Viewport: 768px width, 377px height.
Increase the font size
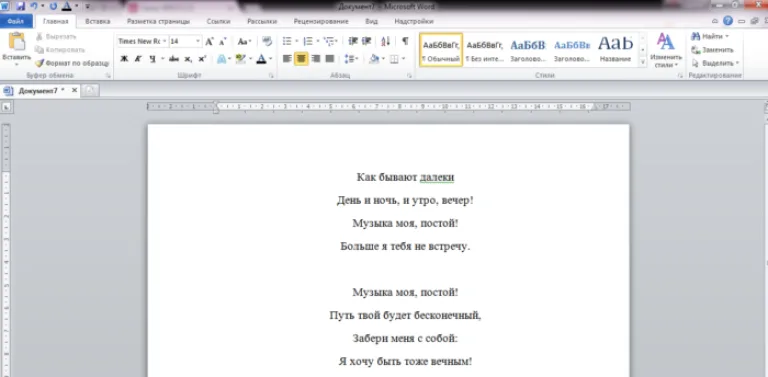209,42
